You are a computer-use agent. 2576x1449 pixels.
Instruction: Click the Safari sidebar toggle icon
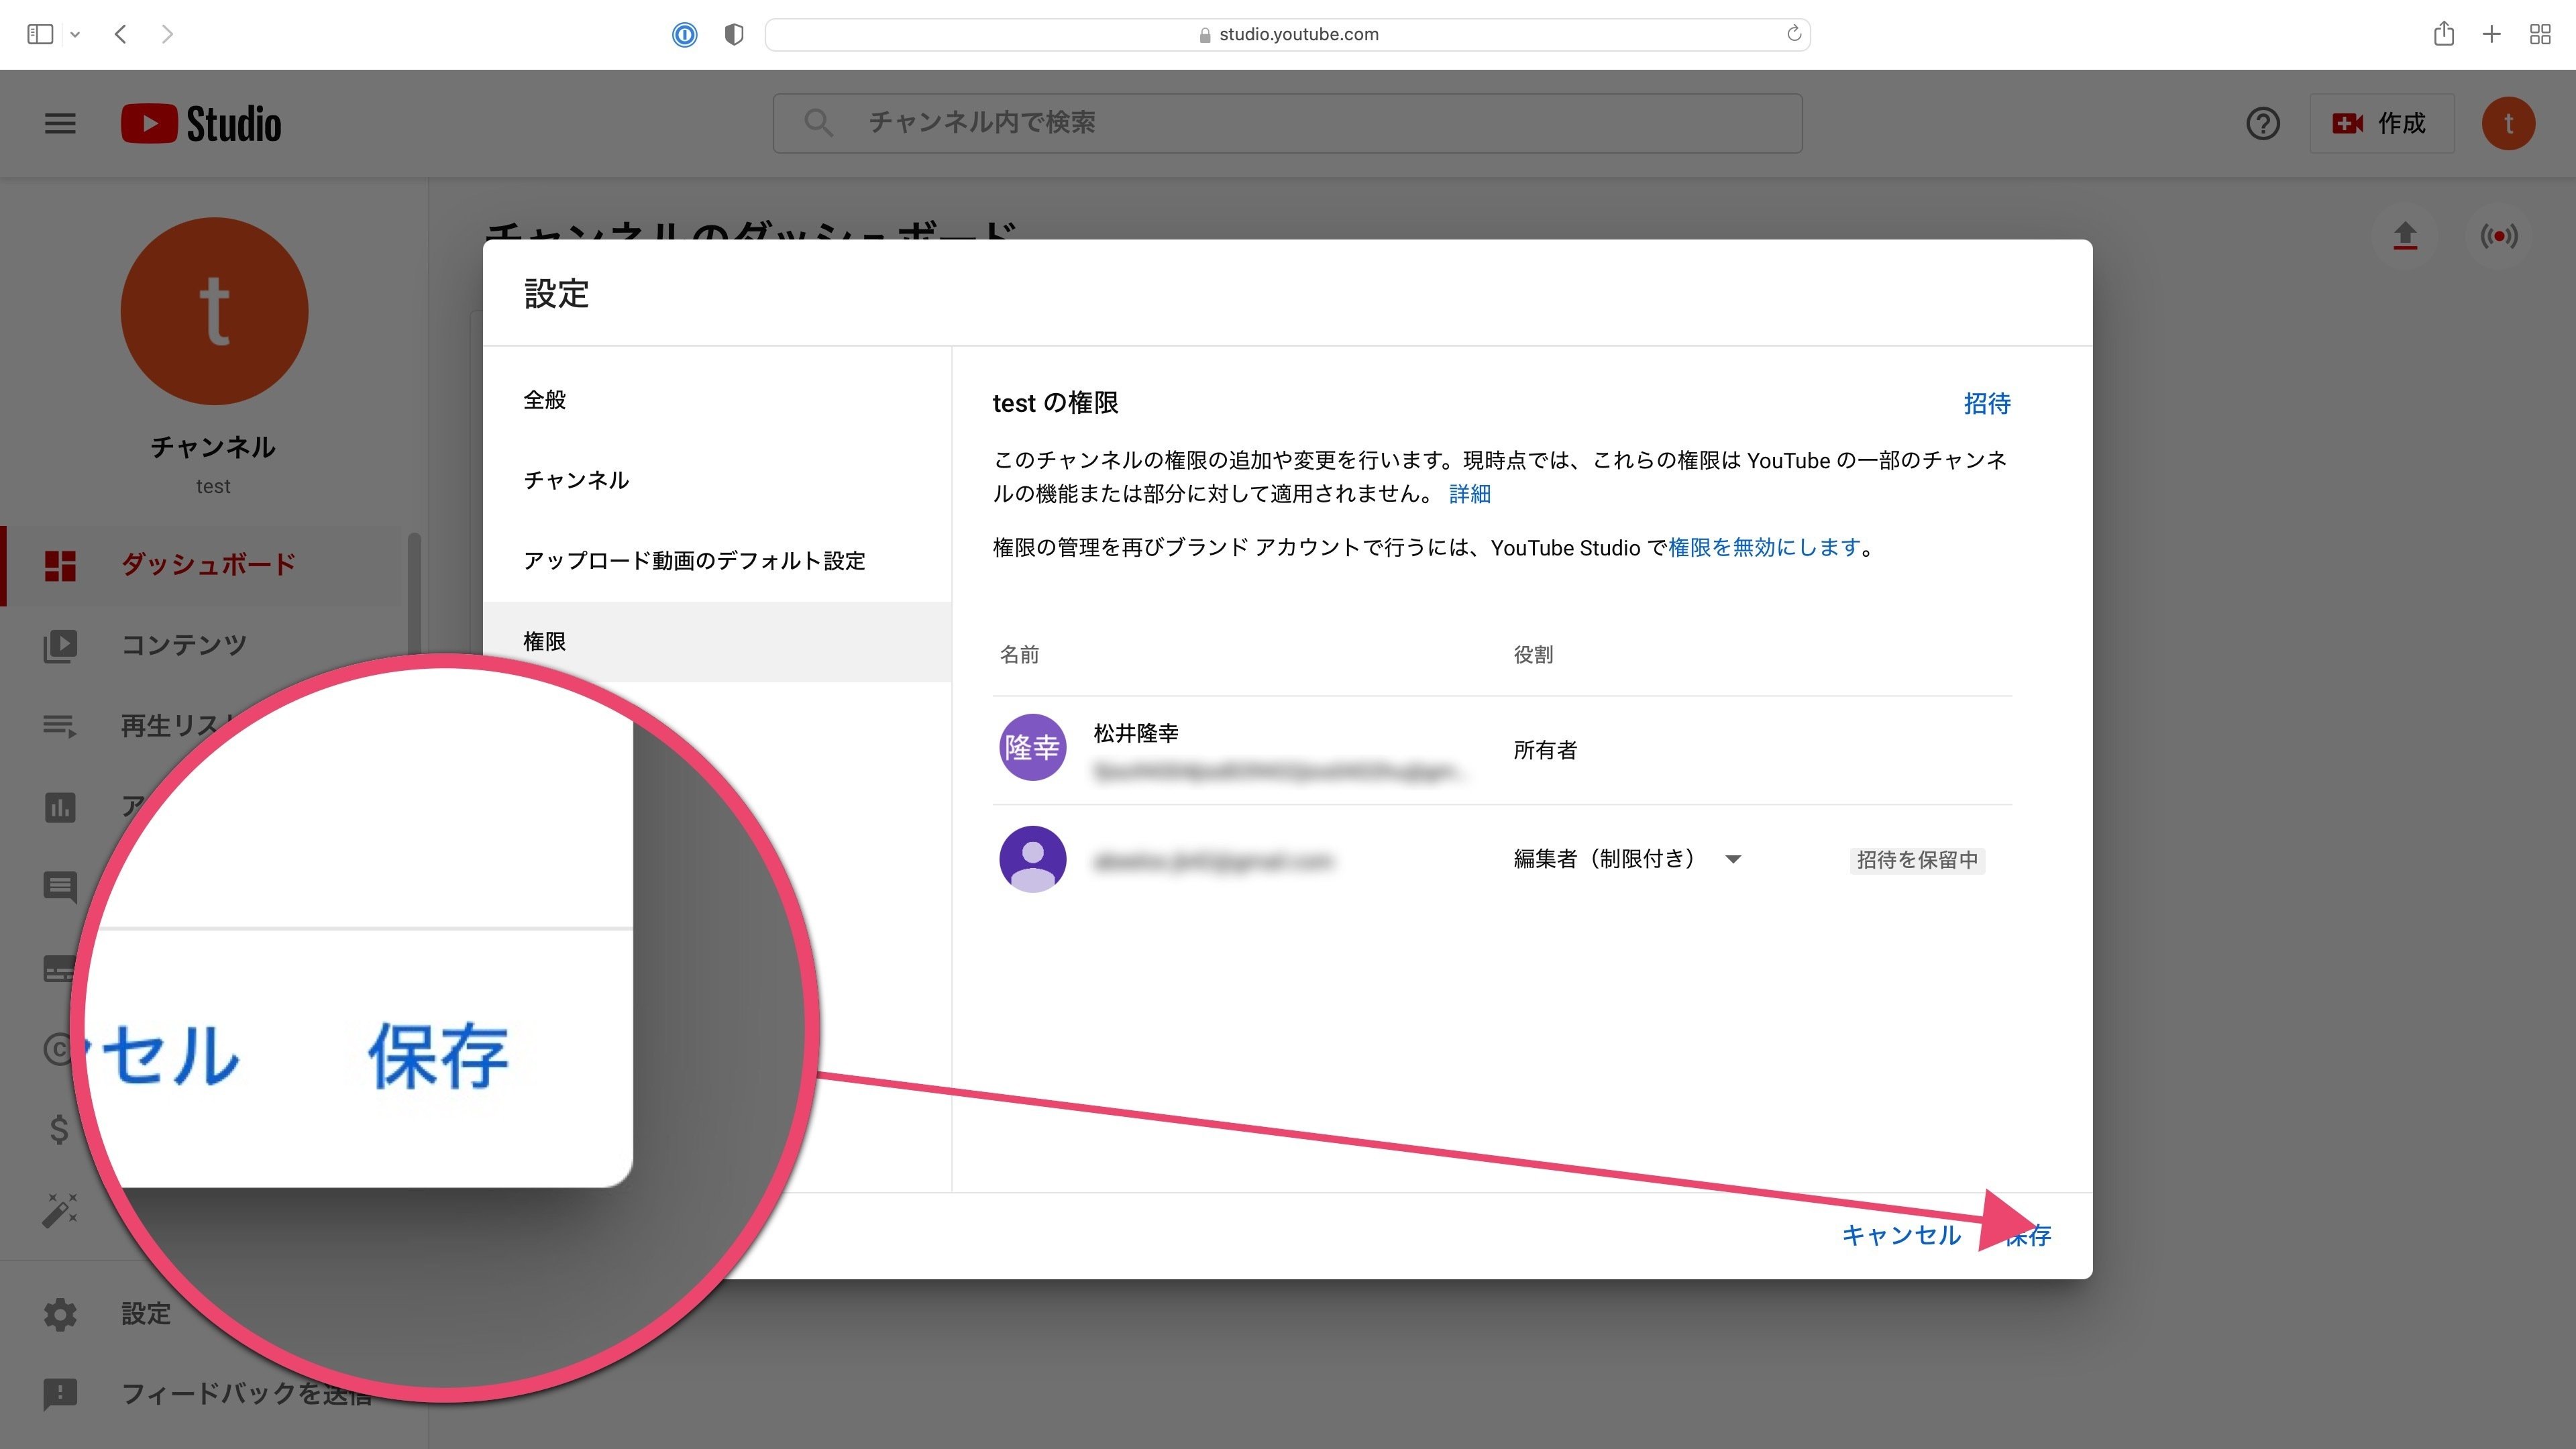(40, 34)
